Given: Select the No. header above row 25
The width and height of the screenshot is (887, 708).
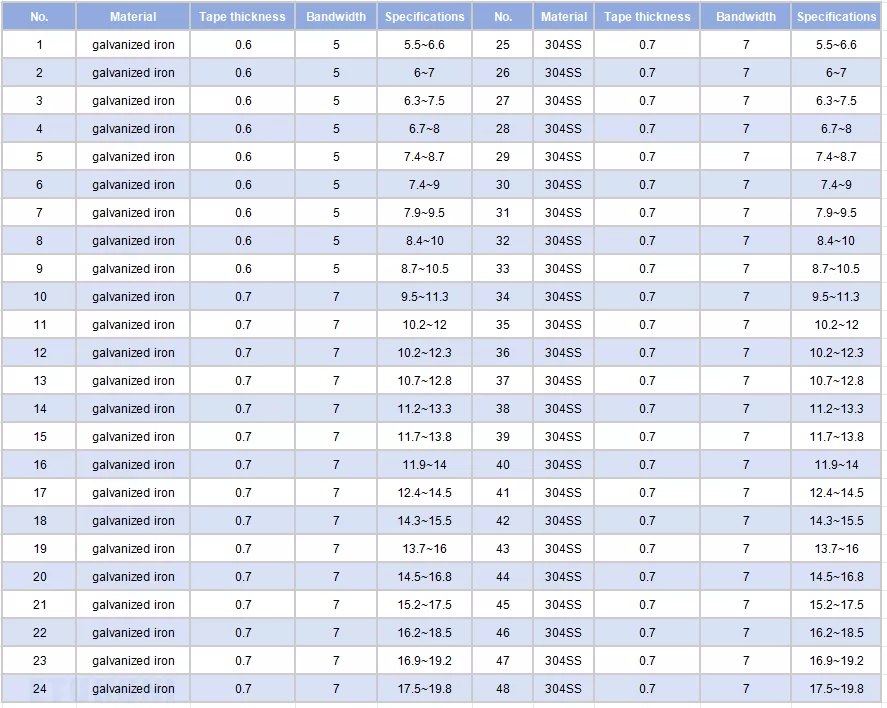Looking at the screenshot, I should point(502,17).
